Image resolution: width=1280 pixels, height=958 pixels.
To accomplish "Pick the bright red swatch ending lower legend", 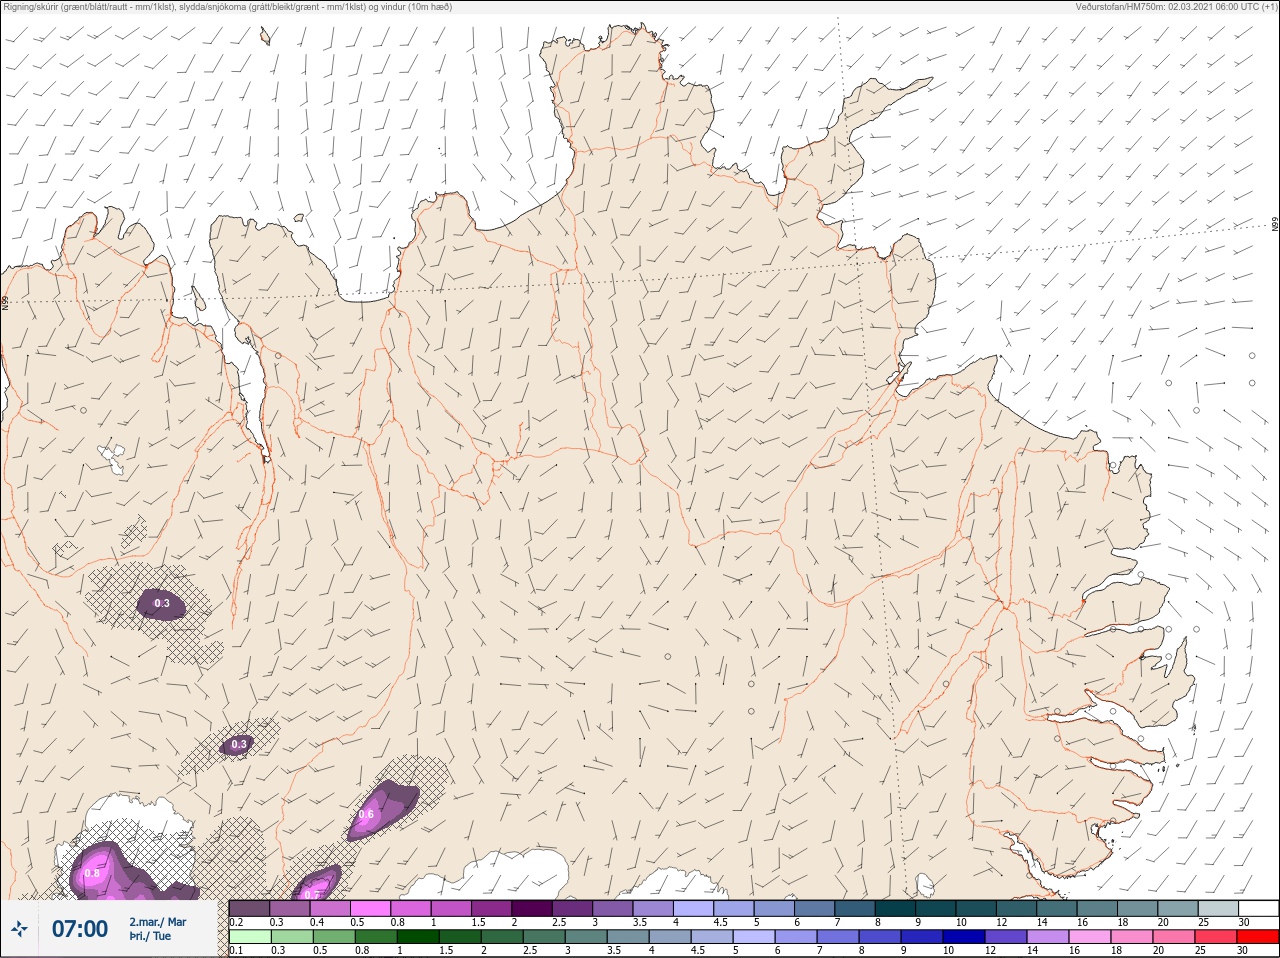I will [x=1257, y=937].
